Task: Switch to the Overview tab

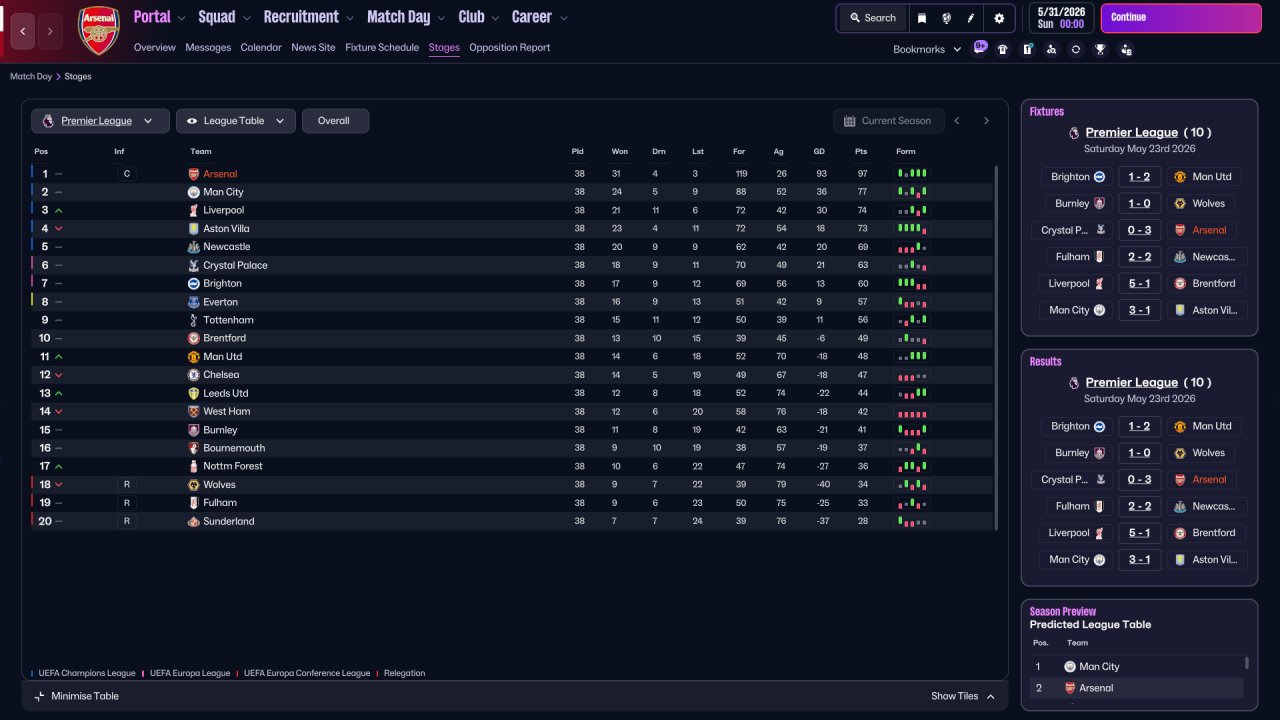Action: click(x=154, y=47)
